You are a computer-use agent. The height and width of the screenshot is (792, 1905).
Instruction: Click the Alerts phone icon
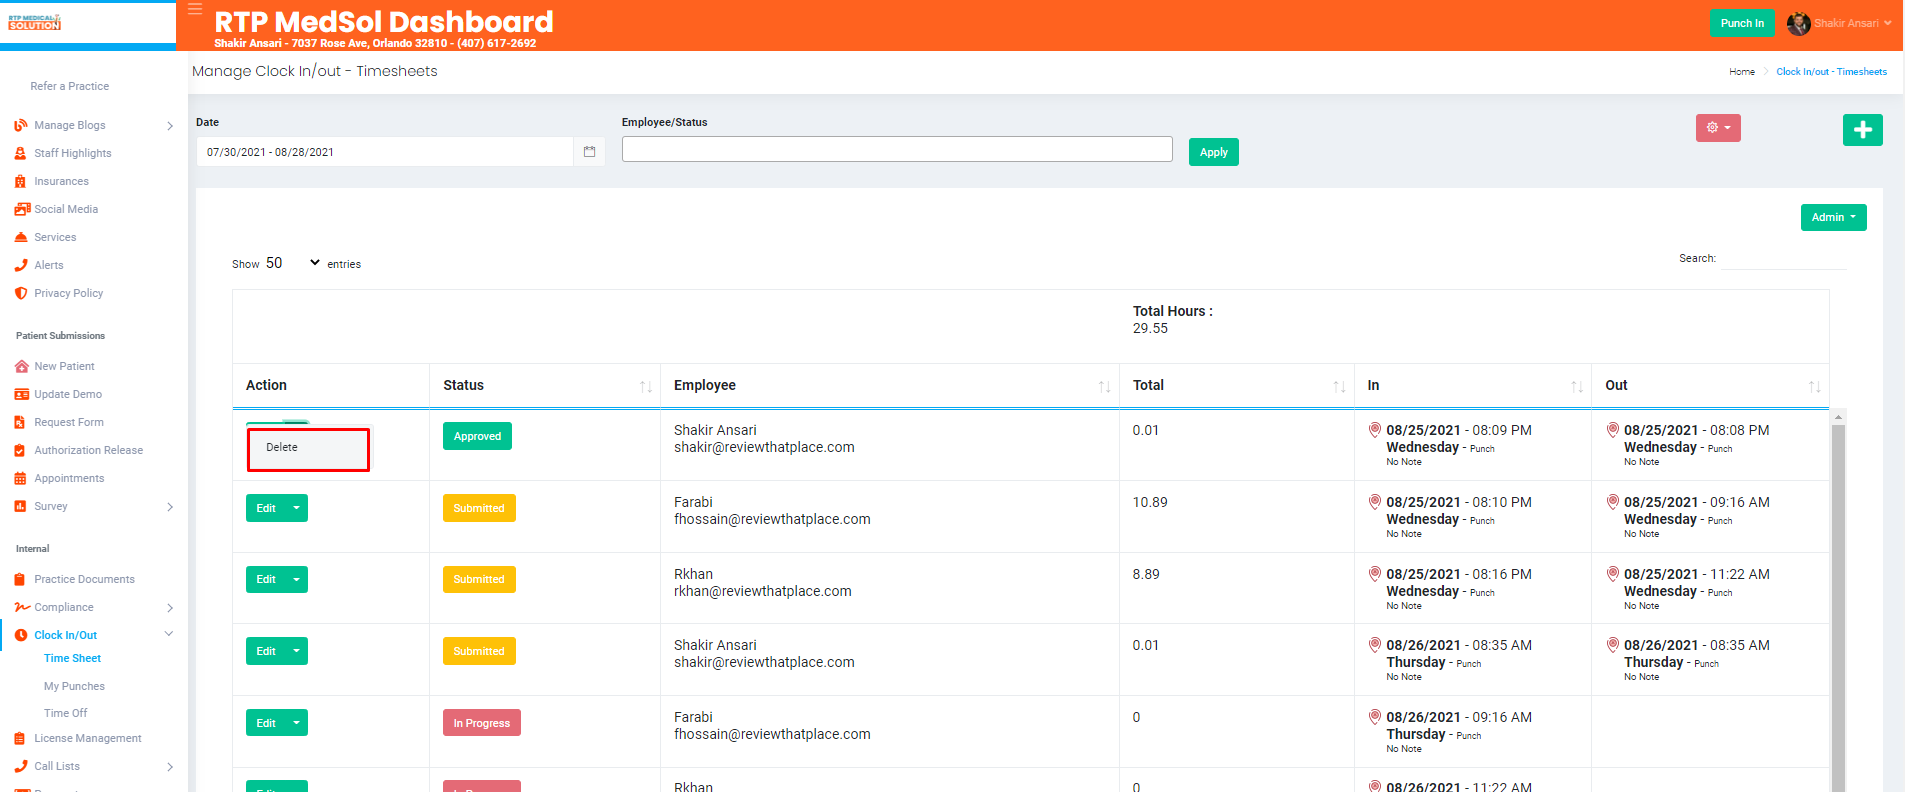point(21,265)
